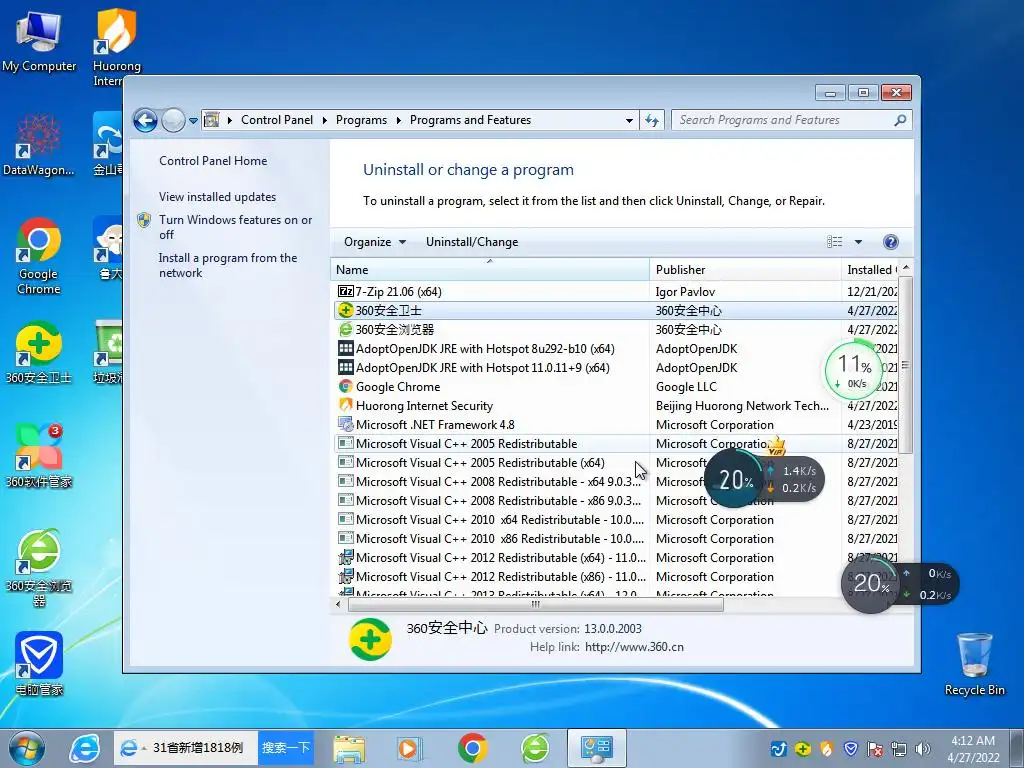This screenshot has height=768, width=1024.
Task: Select 7-Zip 21.06 (x64) in the list
Action: click(614, 292)
